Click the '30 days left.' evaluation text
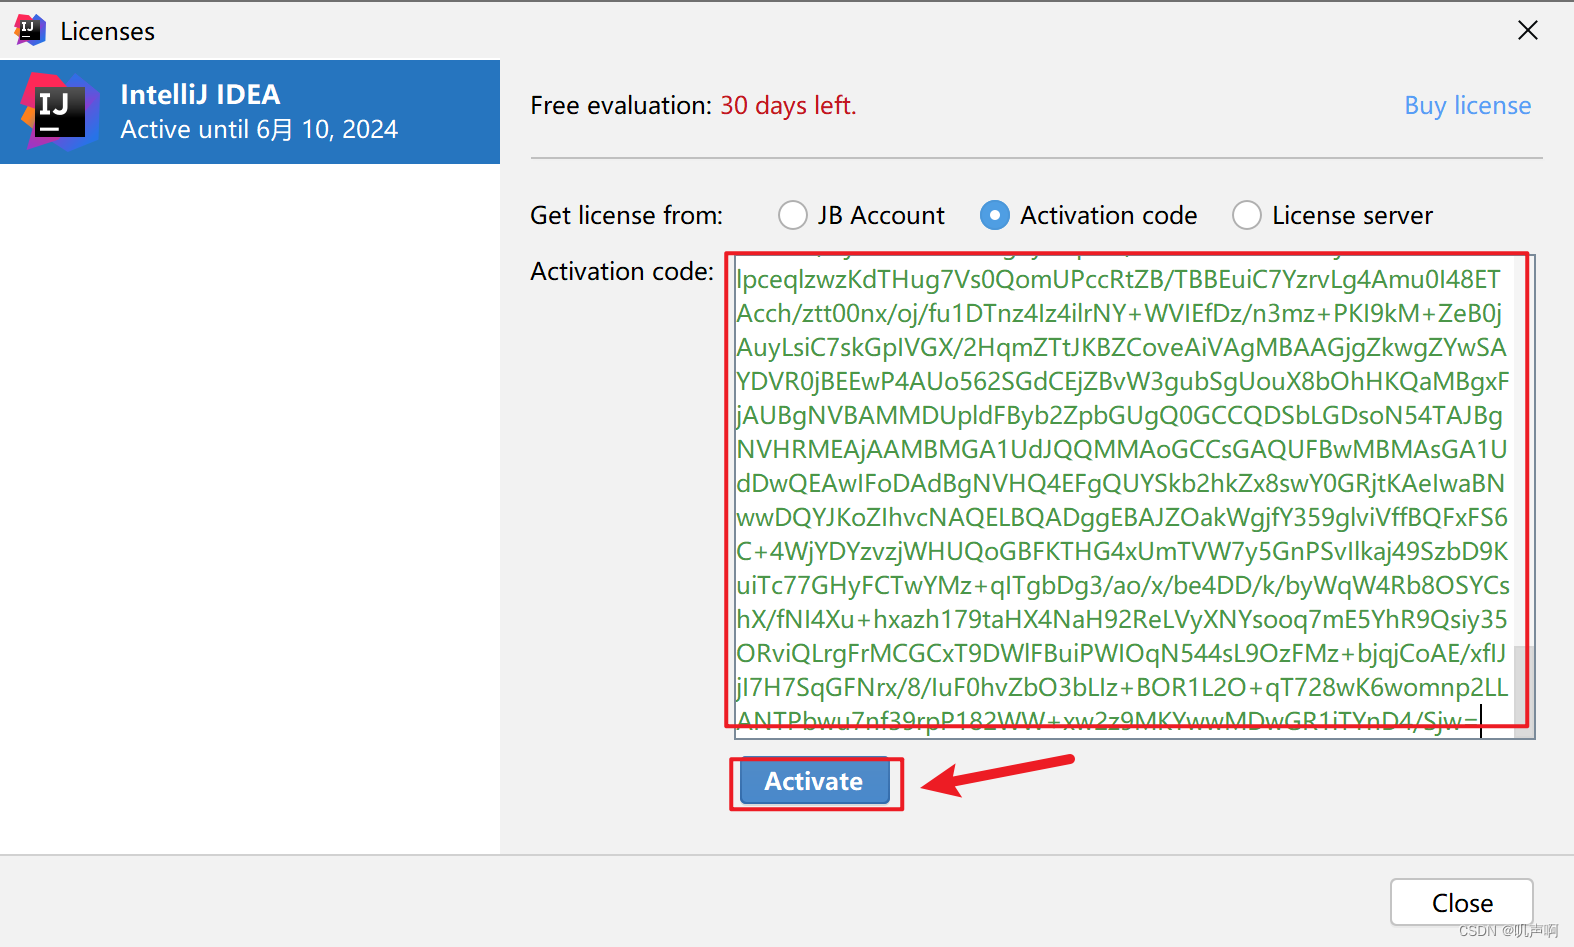 tap(788, 105)
